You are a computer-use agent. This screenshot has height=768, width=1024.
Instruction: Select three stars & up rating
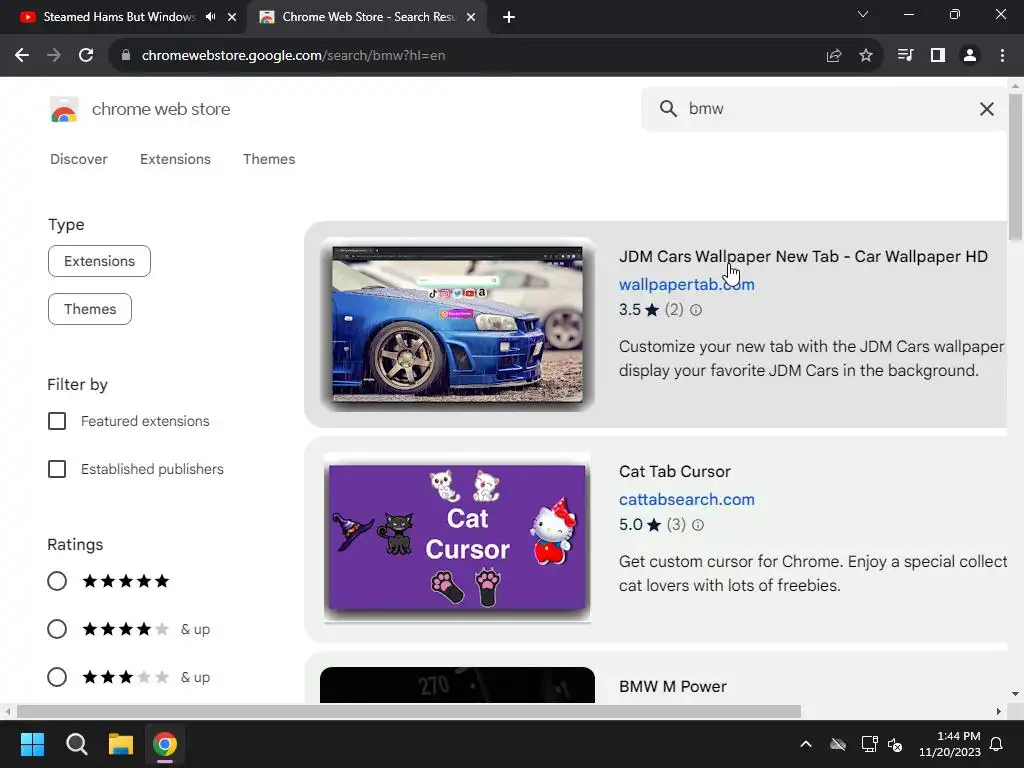tap(57, 677)
